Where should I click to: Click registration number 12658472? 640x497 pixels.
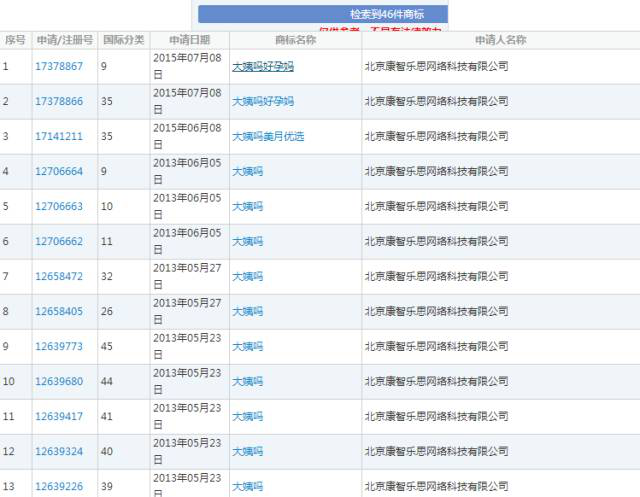tap(59, 276)
